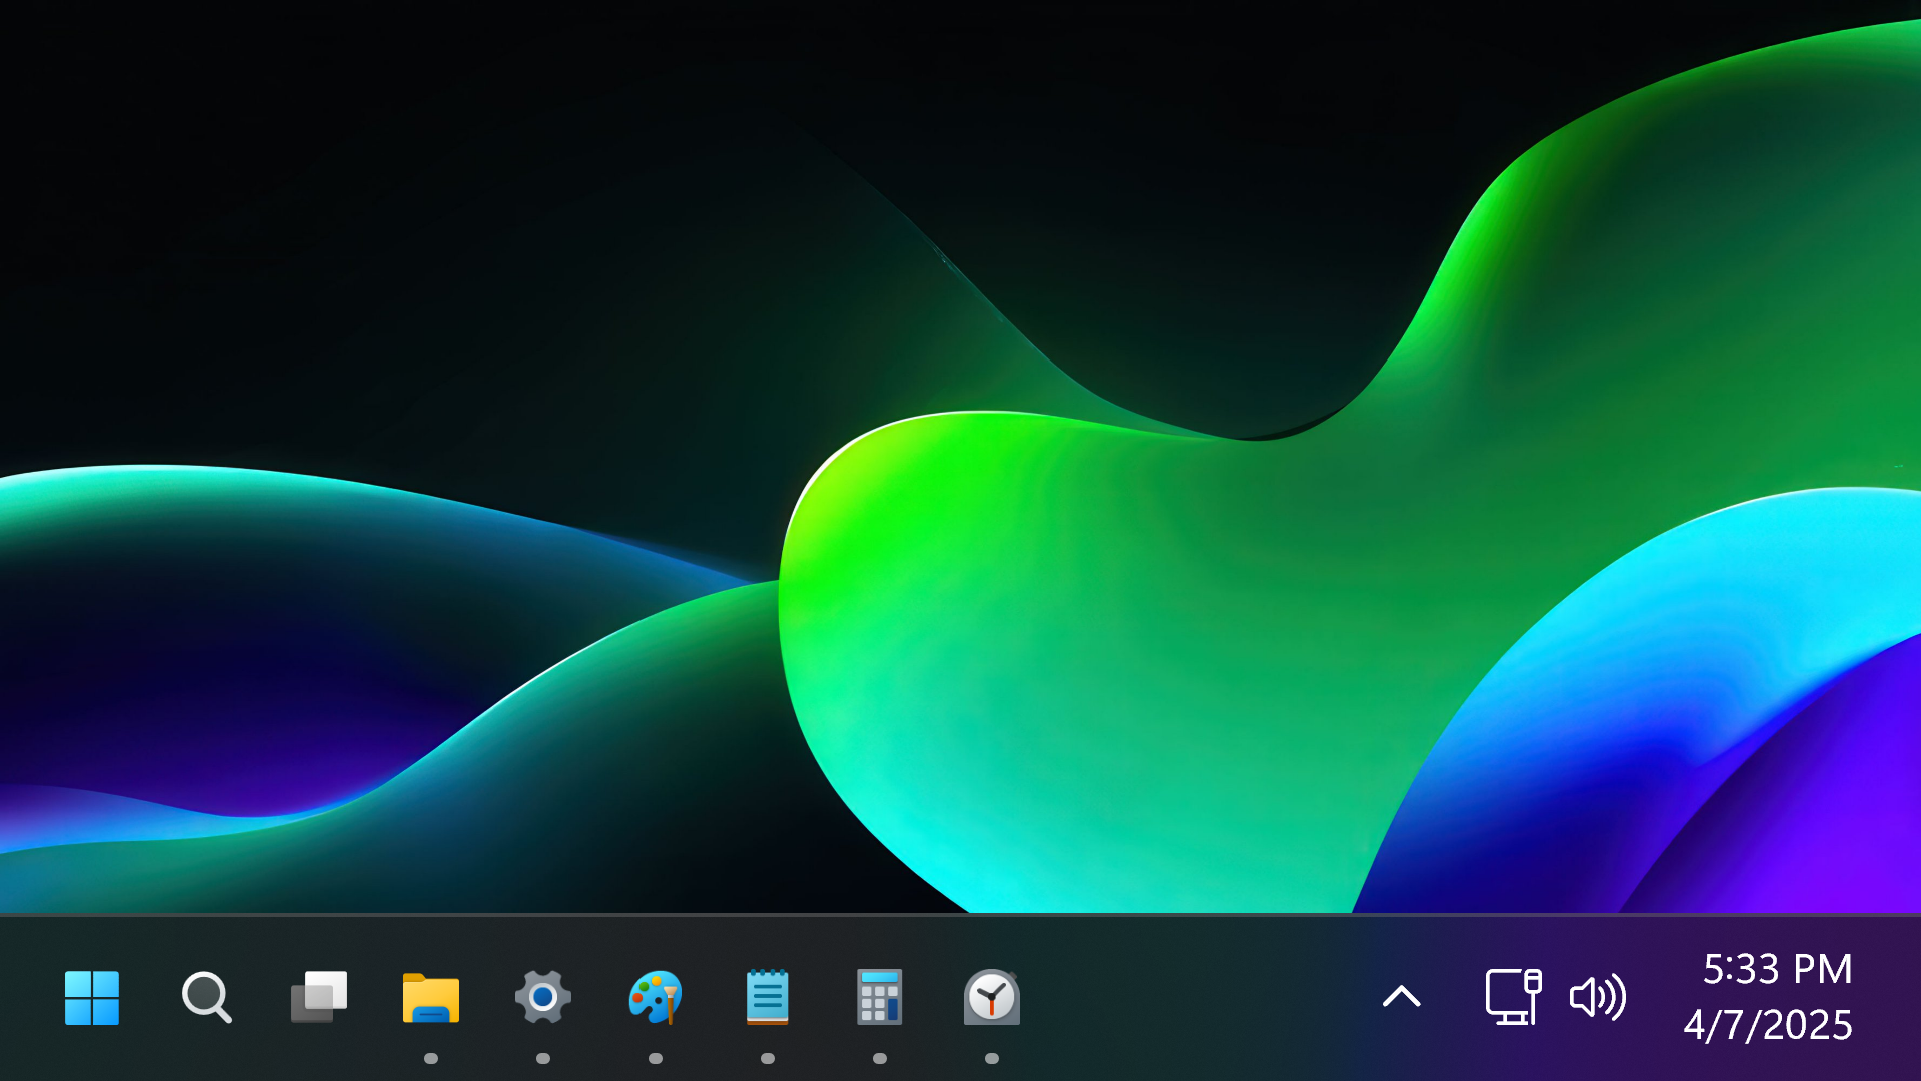Click the indicator dot under File Explorer
Viewport: 1921px width, 1081px height.
pyautogui.click(x=431, y=1056)
